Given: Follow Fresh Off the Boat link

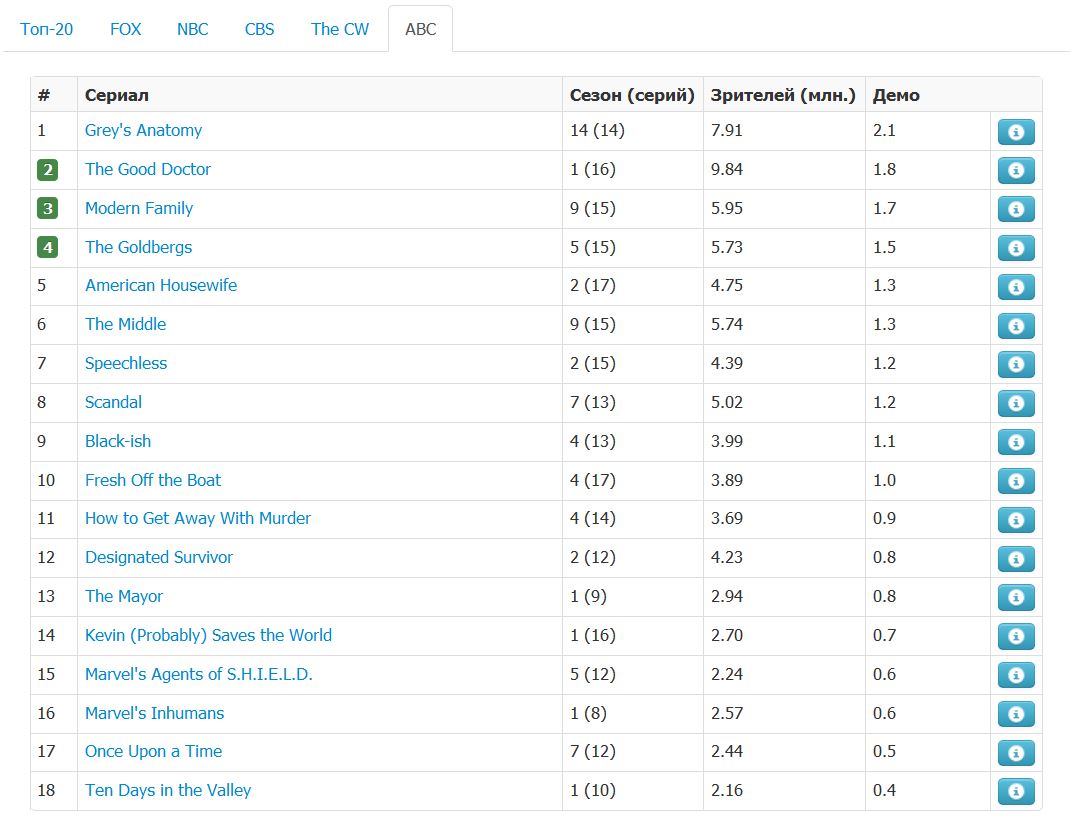Looking at the screenshot, I should click(x=153, y=479).
